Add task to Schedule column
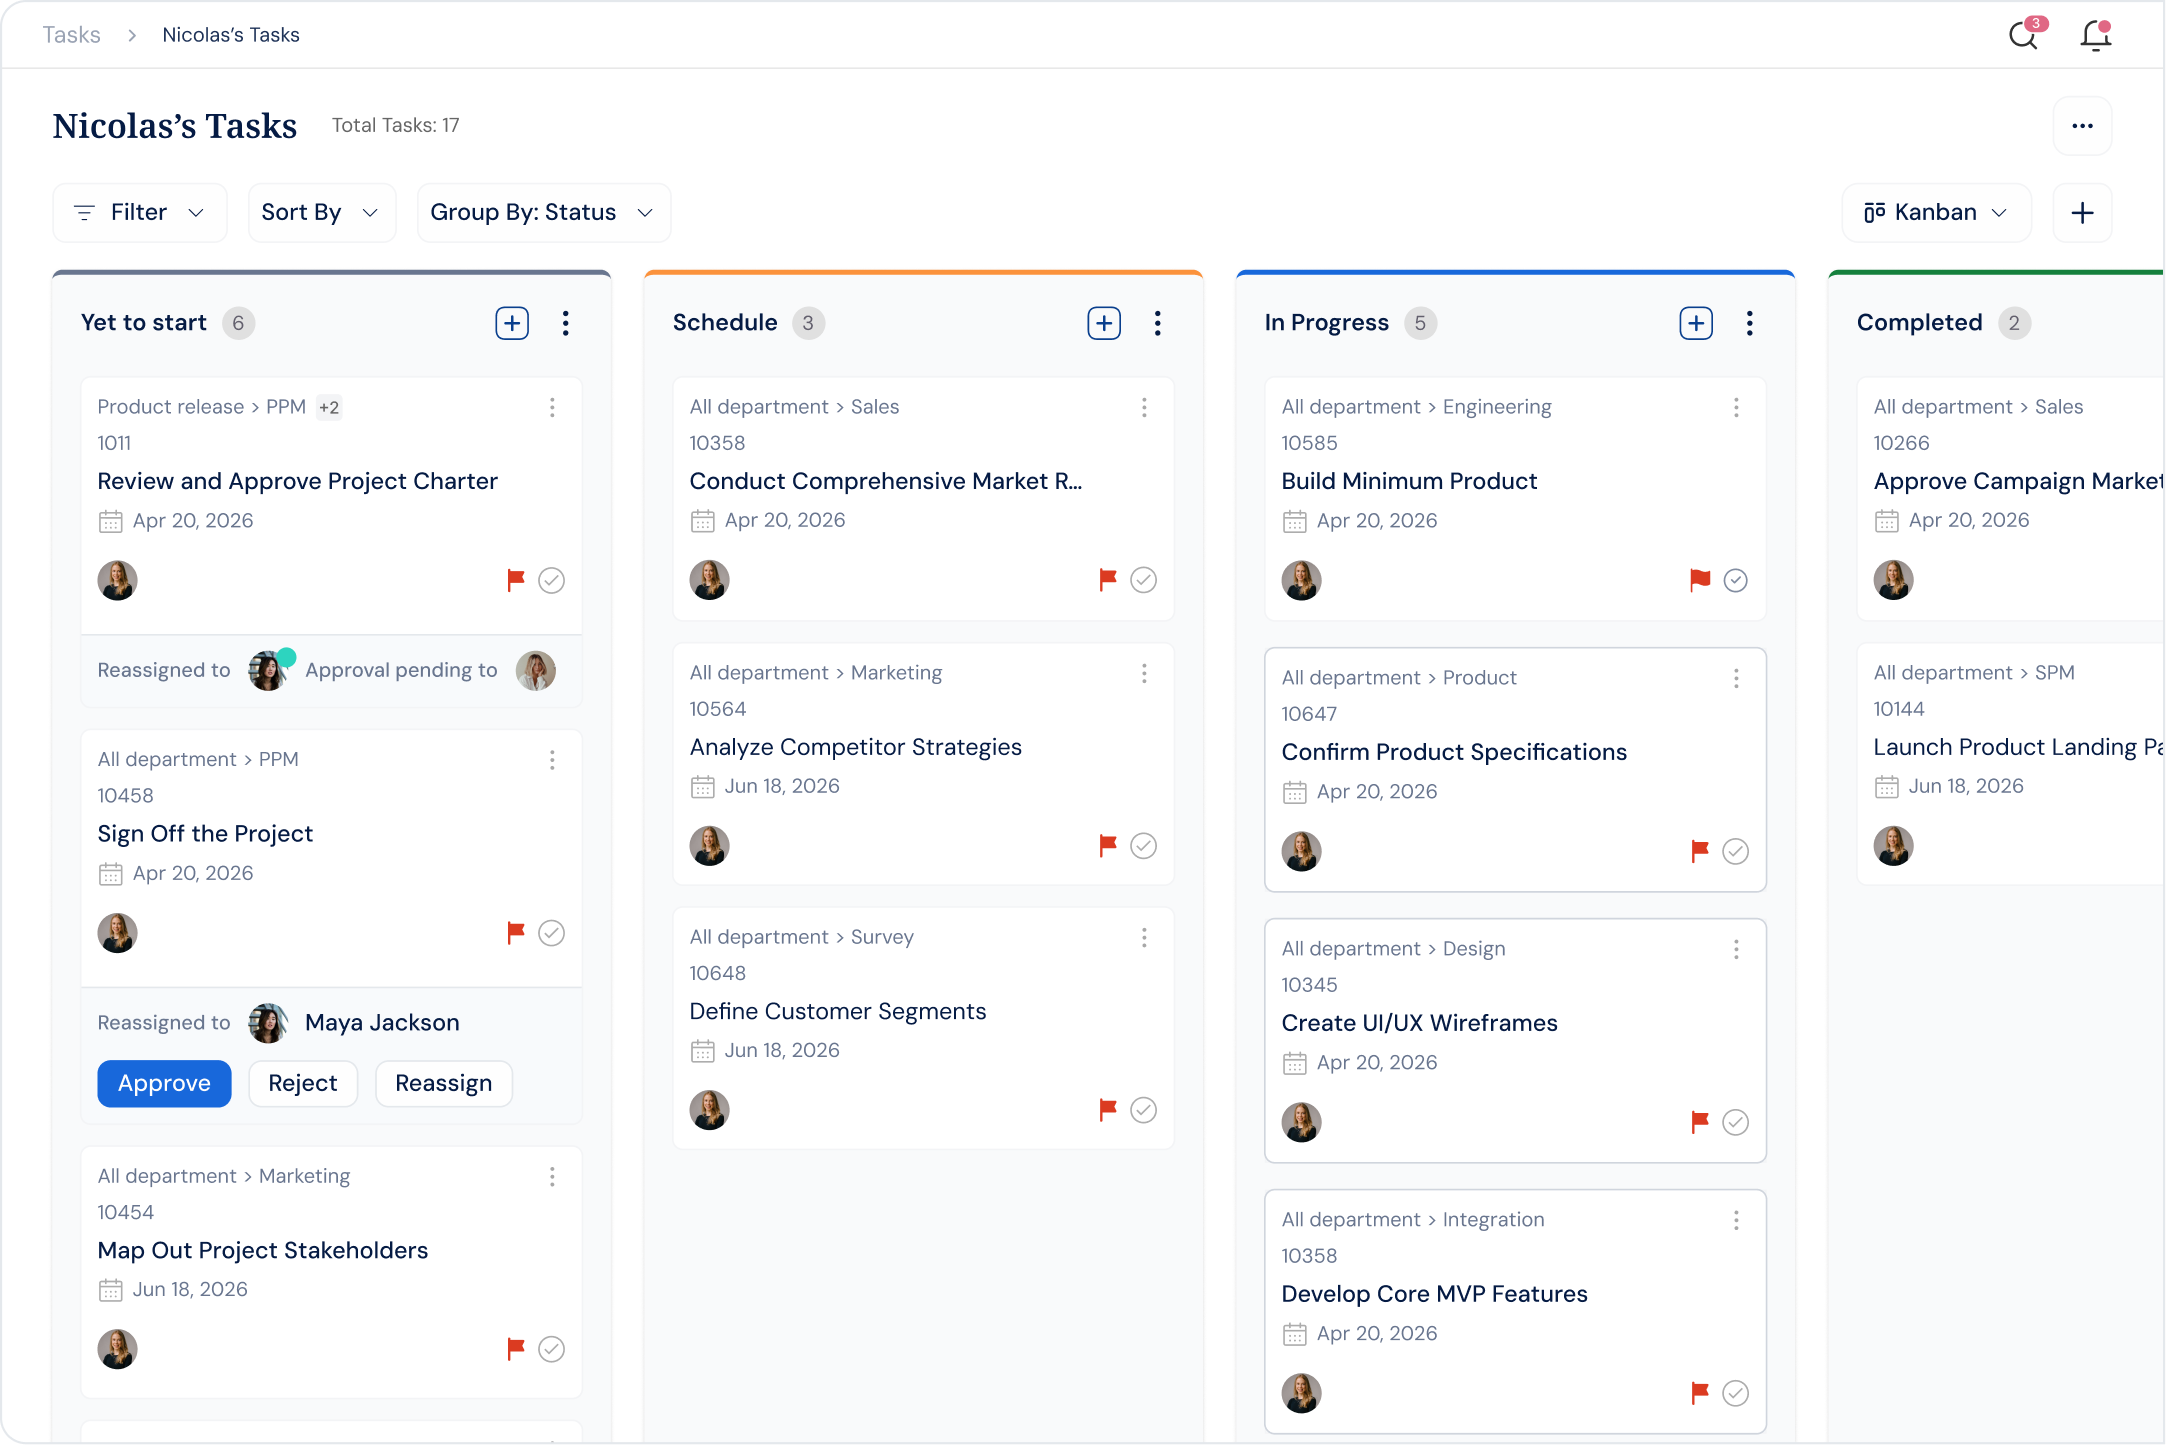 [x=1104, y=323]
